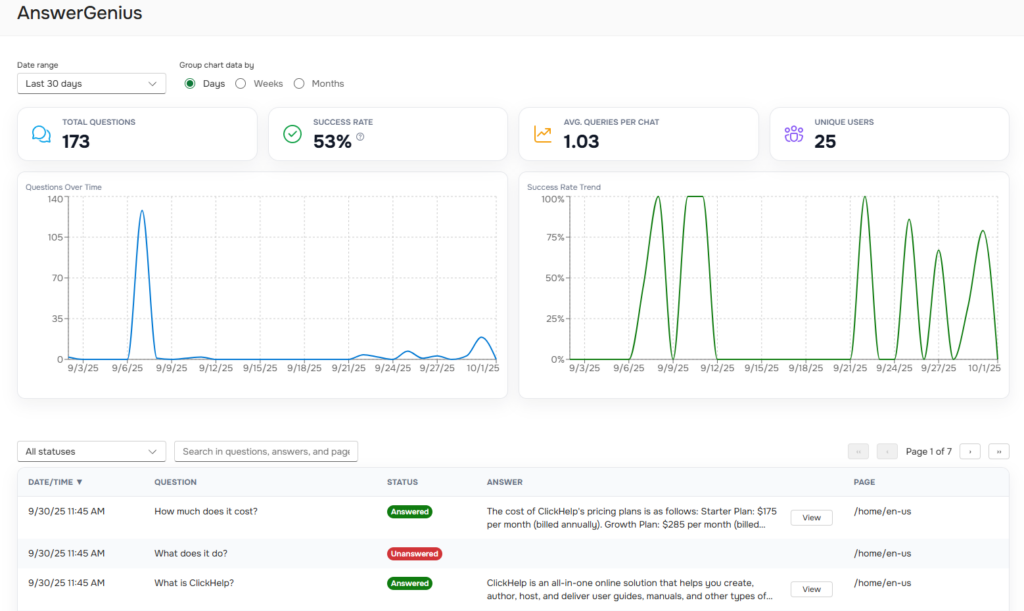Click the Success Rate checkmark icon
The image size is (1024, 611).
click(x=292, y=132)
